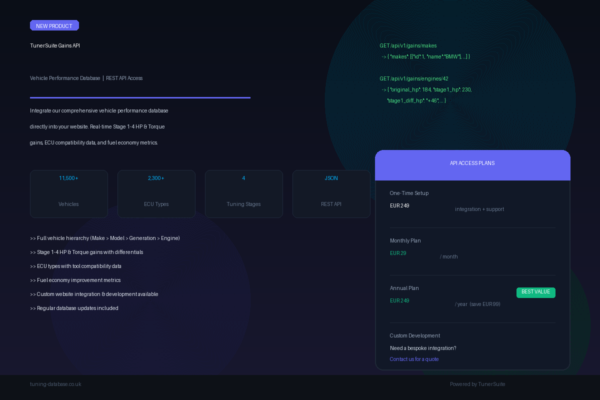This screenshot has width=600, height=400.
Task: Click the Annual Plan label
Action: [x=404, y=288]
